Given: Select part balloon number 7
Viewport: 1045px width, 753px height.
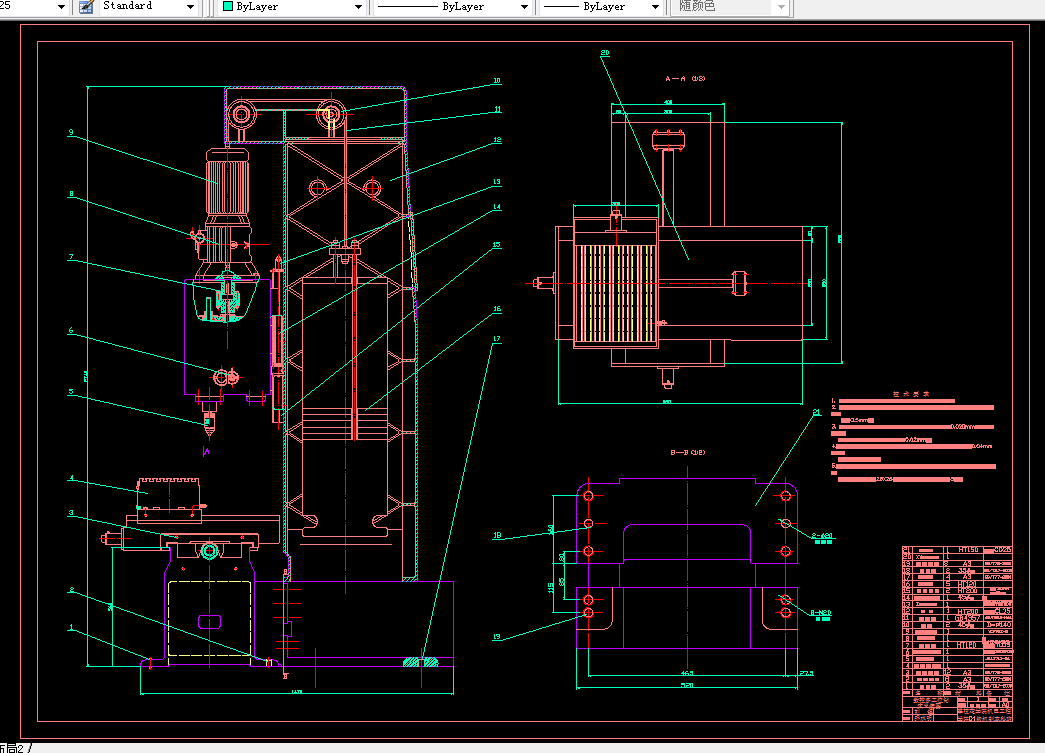Looking at the screenshot, I should [x=71, y=257].
